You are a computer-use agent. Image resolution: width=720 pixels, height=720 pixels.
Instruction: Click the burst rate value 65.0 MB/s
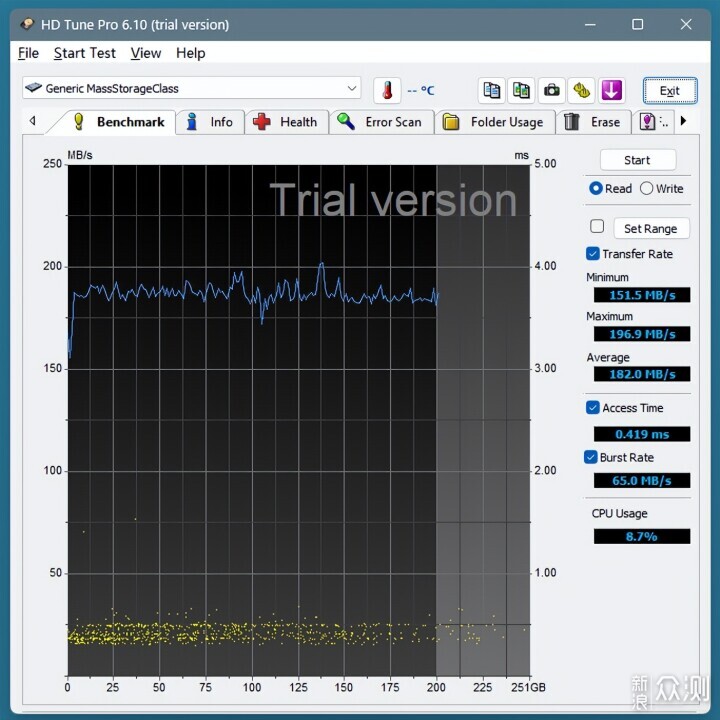[x=642, y=480]
